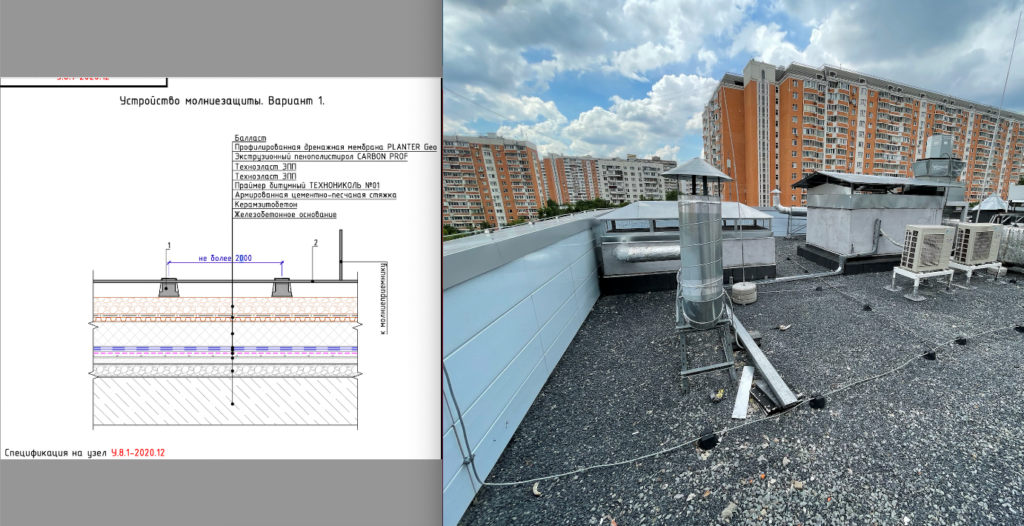Select the "Керамзитобетон" layer label
This screenshot has height=526, width=1024.
point(265,204)
